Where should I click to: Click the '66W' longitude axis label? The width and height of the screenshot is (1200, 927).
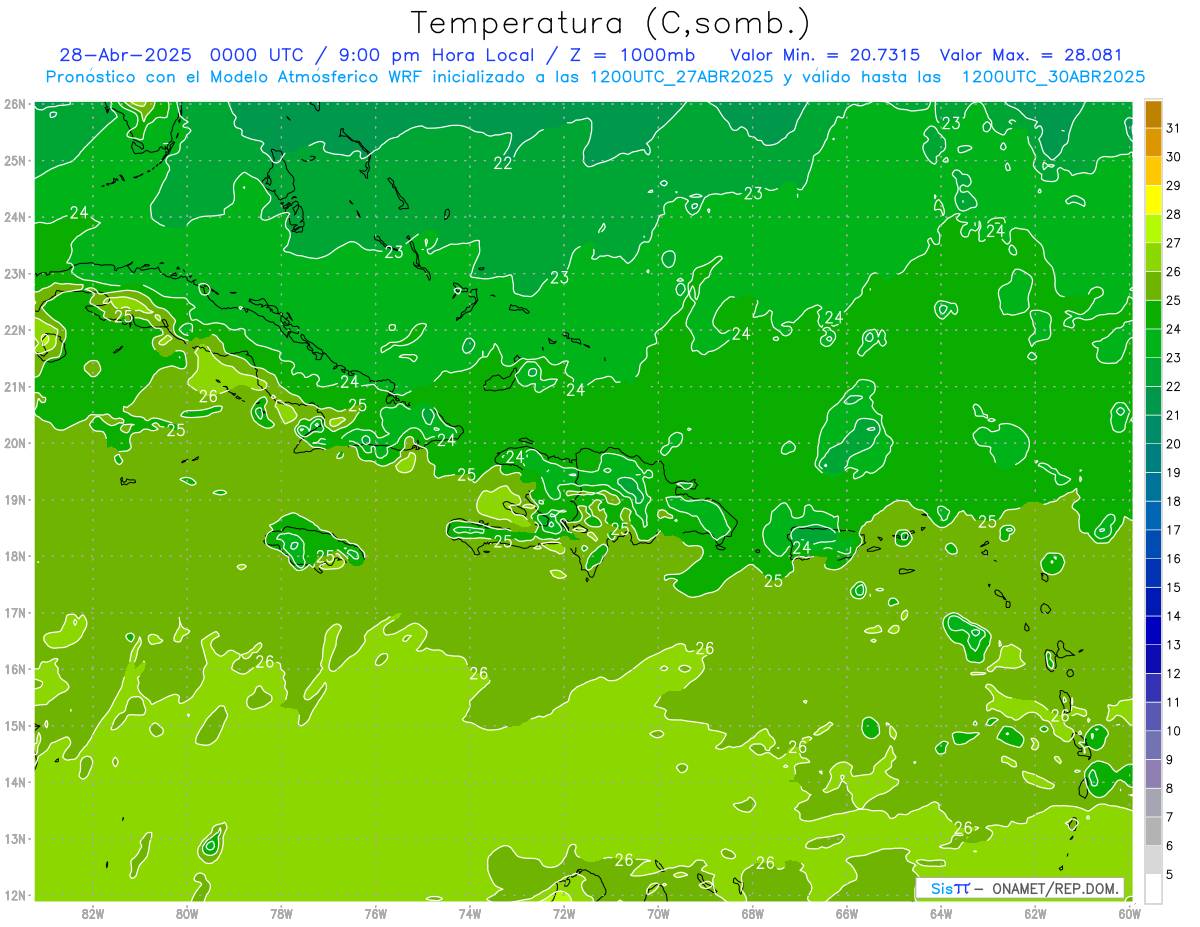coord(847,914)
